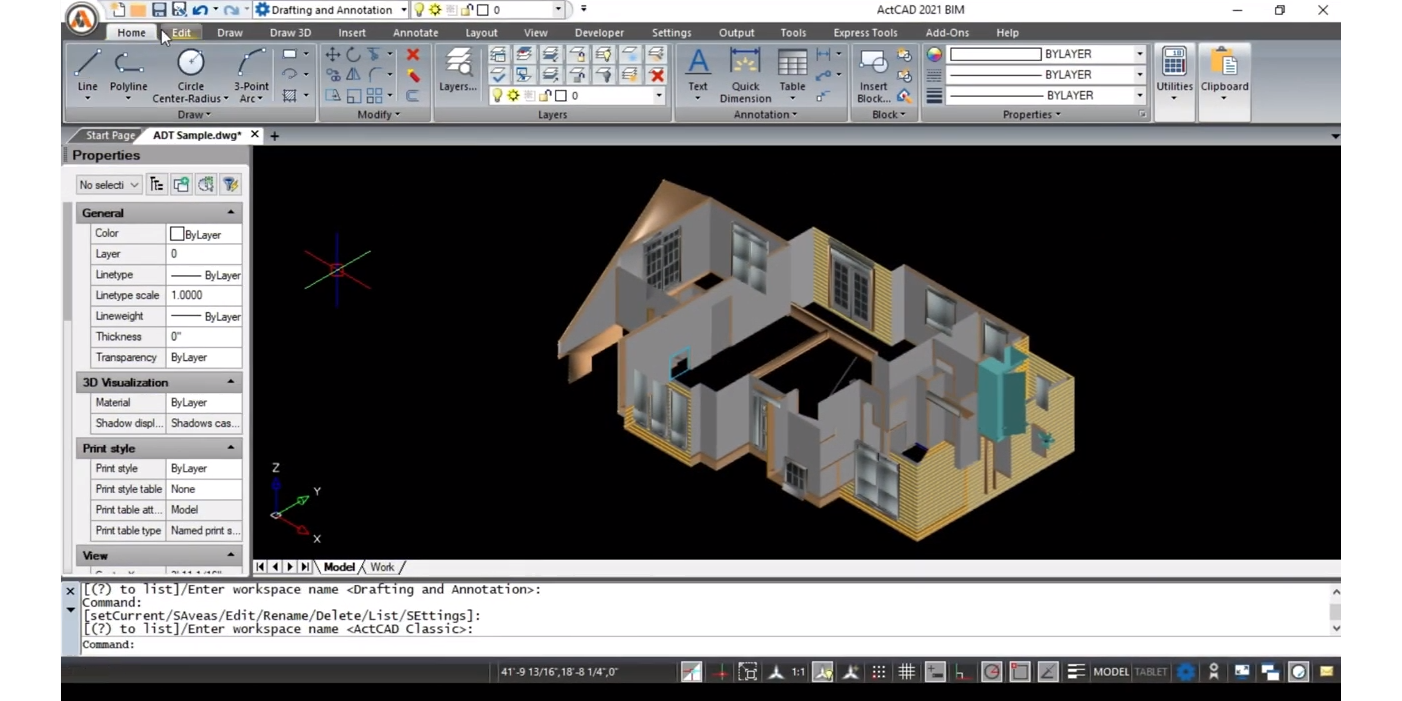Click the layer color box in layer dropdown
The image size is (1402, 701).
pyautogui.click(x=561, y=96)
